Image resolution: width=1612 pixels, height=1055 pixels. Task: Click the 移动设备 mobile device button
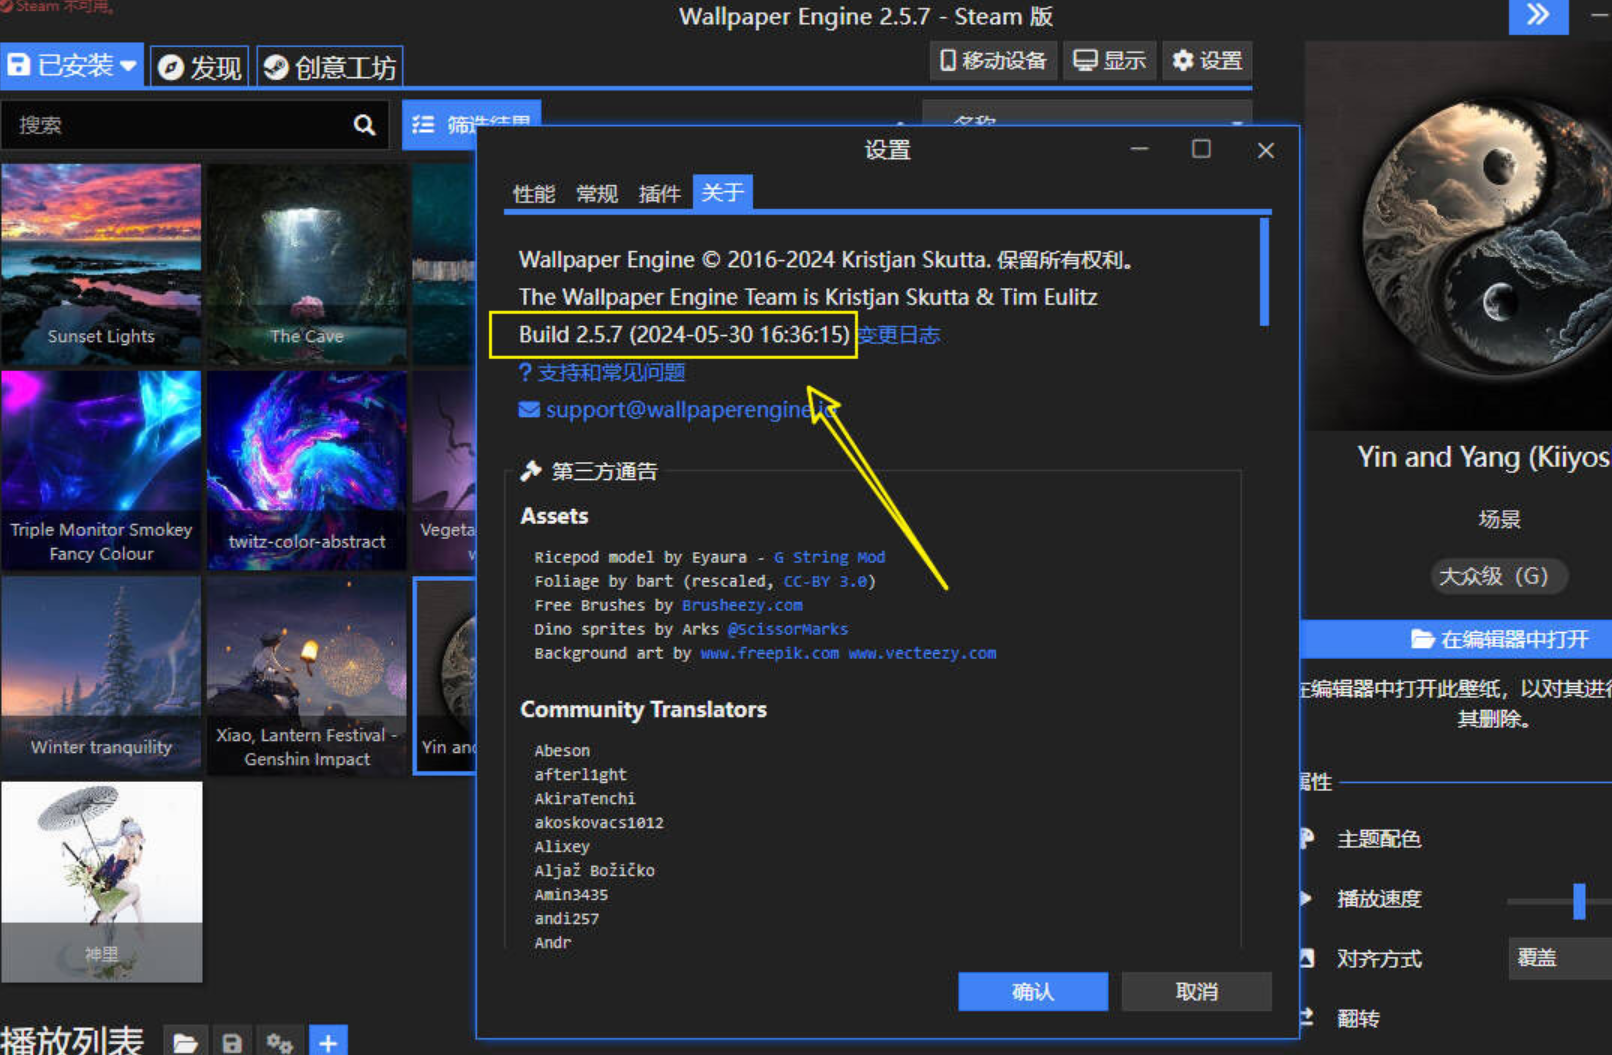tap(993, 61)
